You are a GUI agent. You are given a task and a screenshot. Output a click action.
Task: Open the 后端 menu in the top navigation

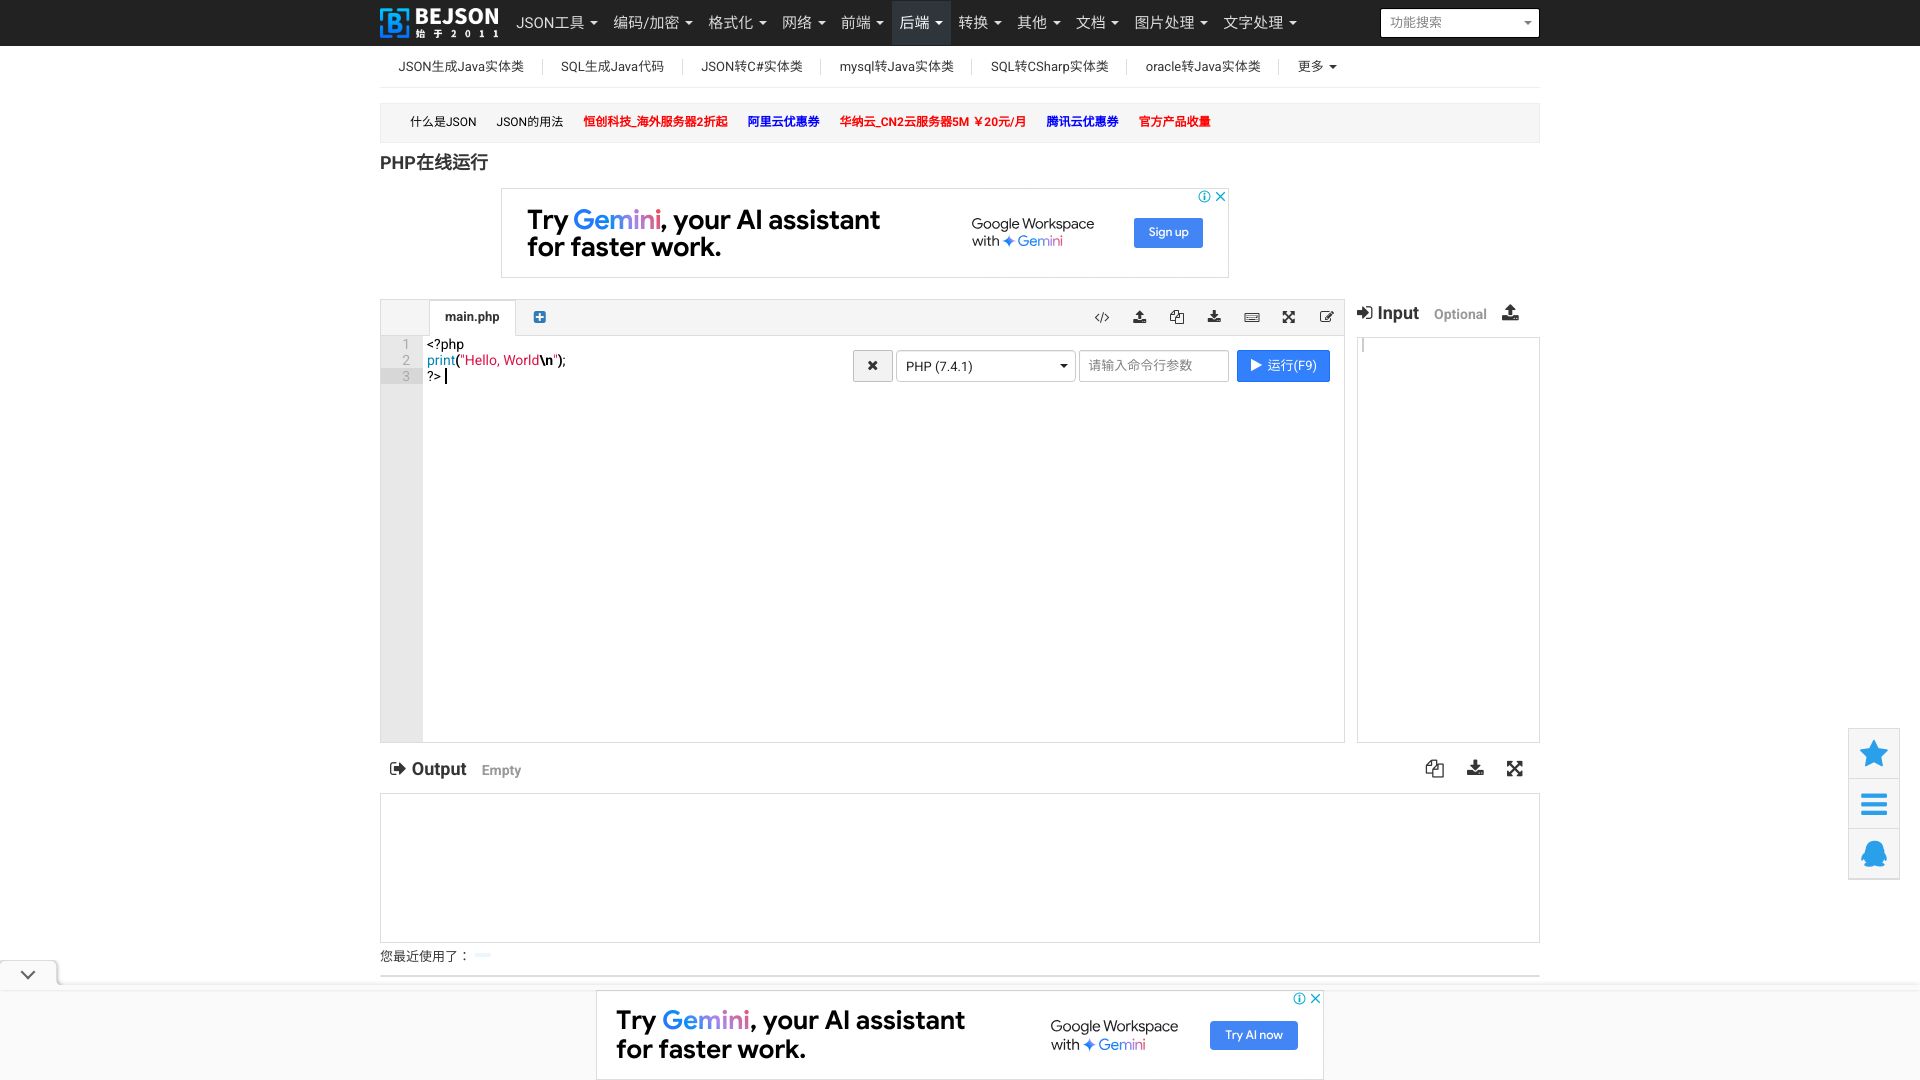point(920,22)
